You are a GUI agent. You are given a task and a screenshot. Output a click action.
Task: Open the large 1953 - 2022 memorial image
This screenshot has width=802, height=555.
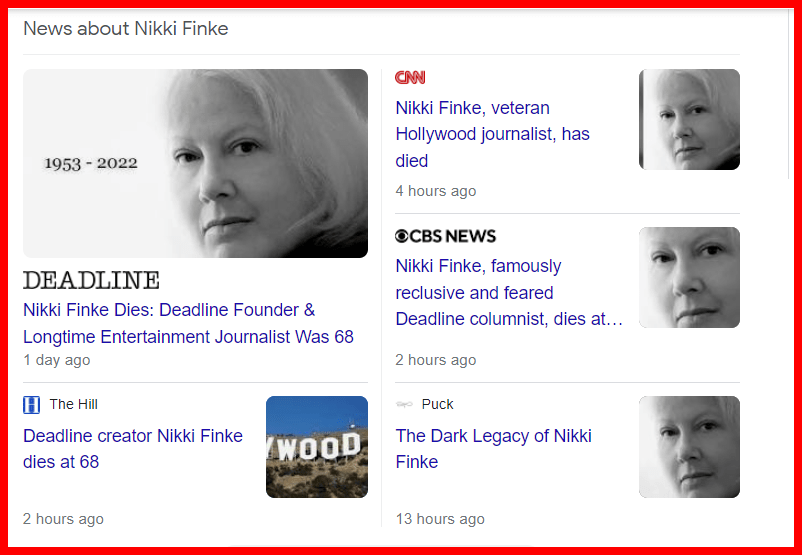(x=195, y=163)
